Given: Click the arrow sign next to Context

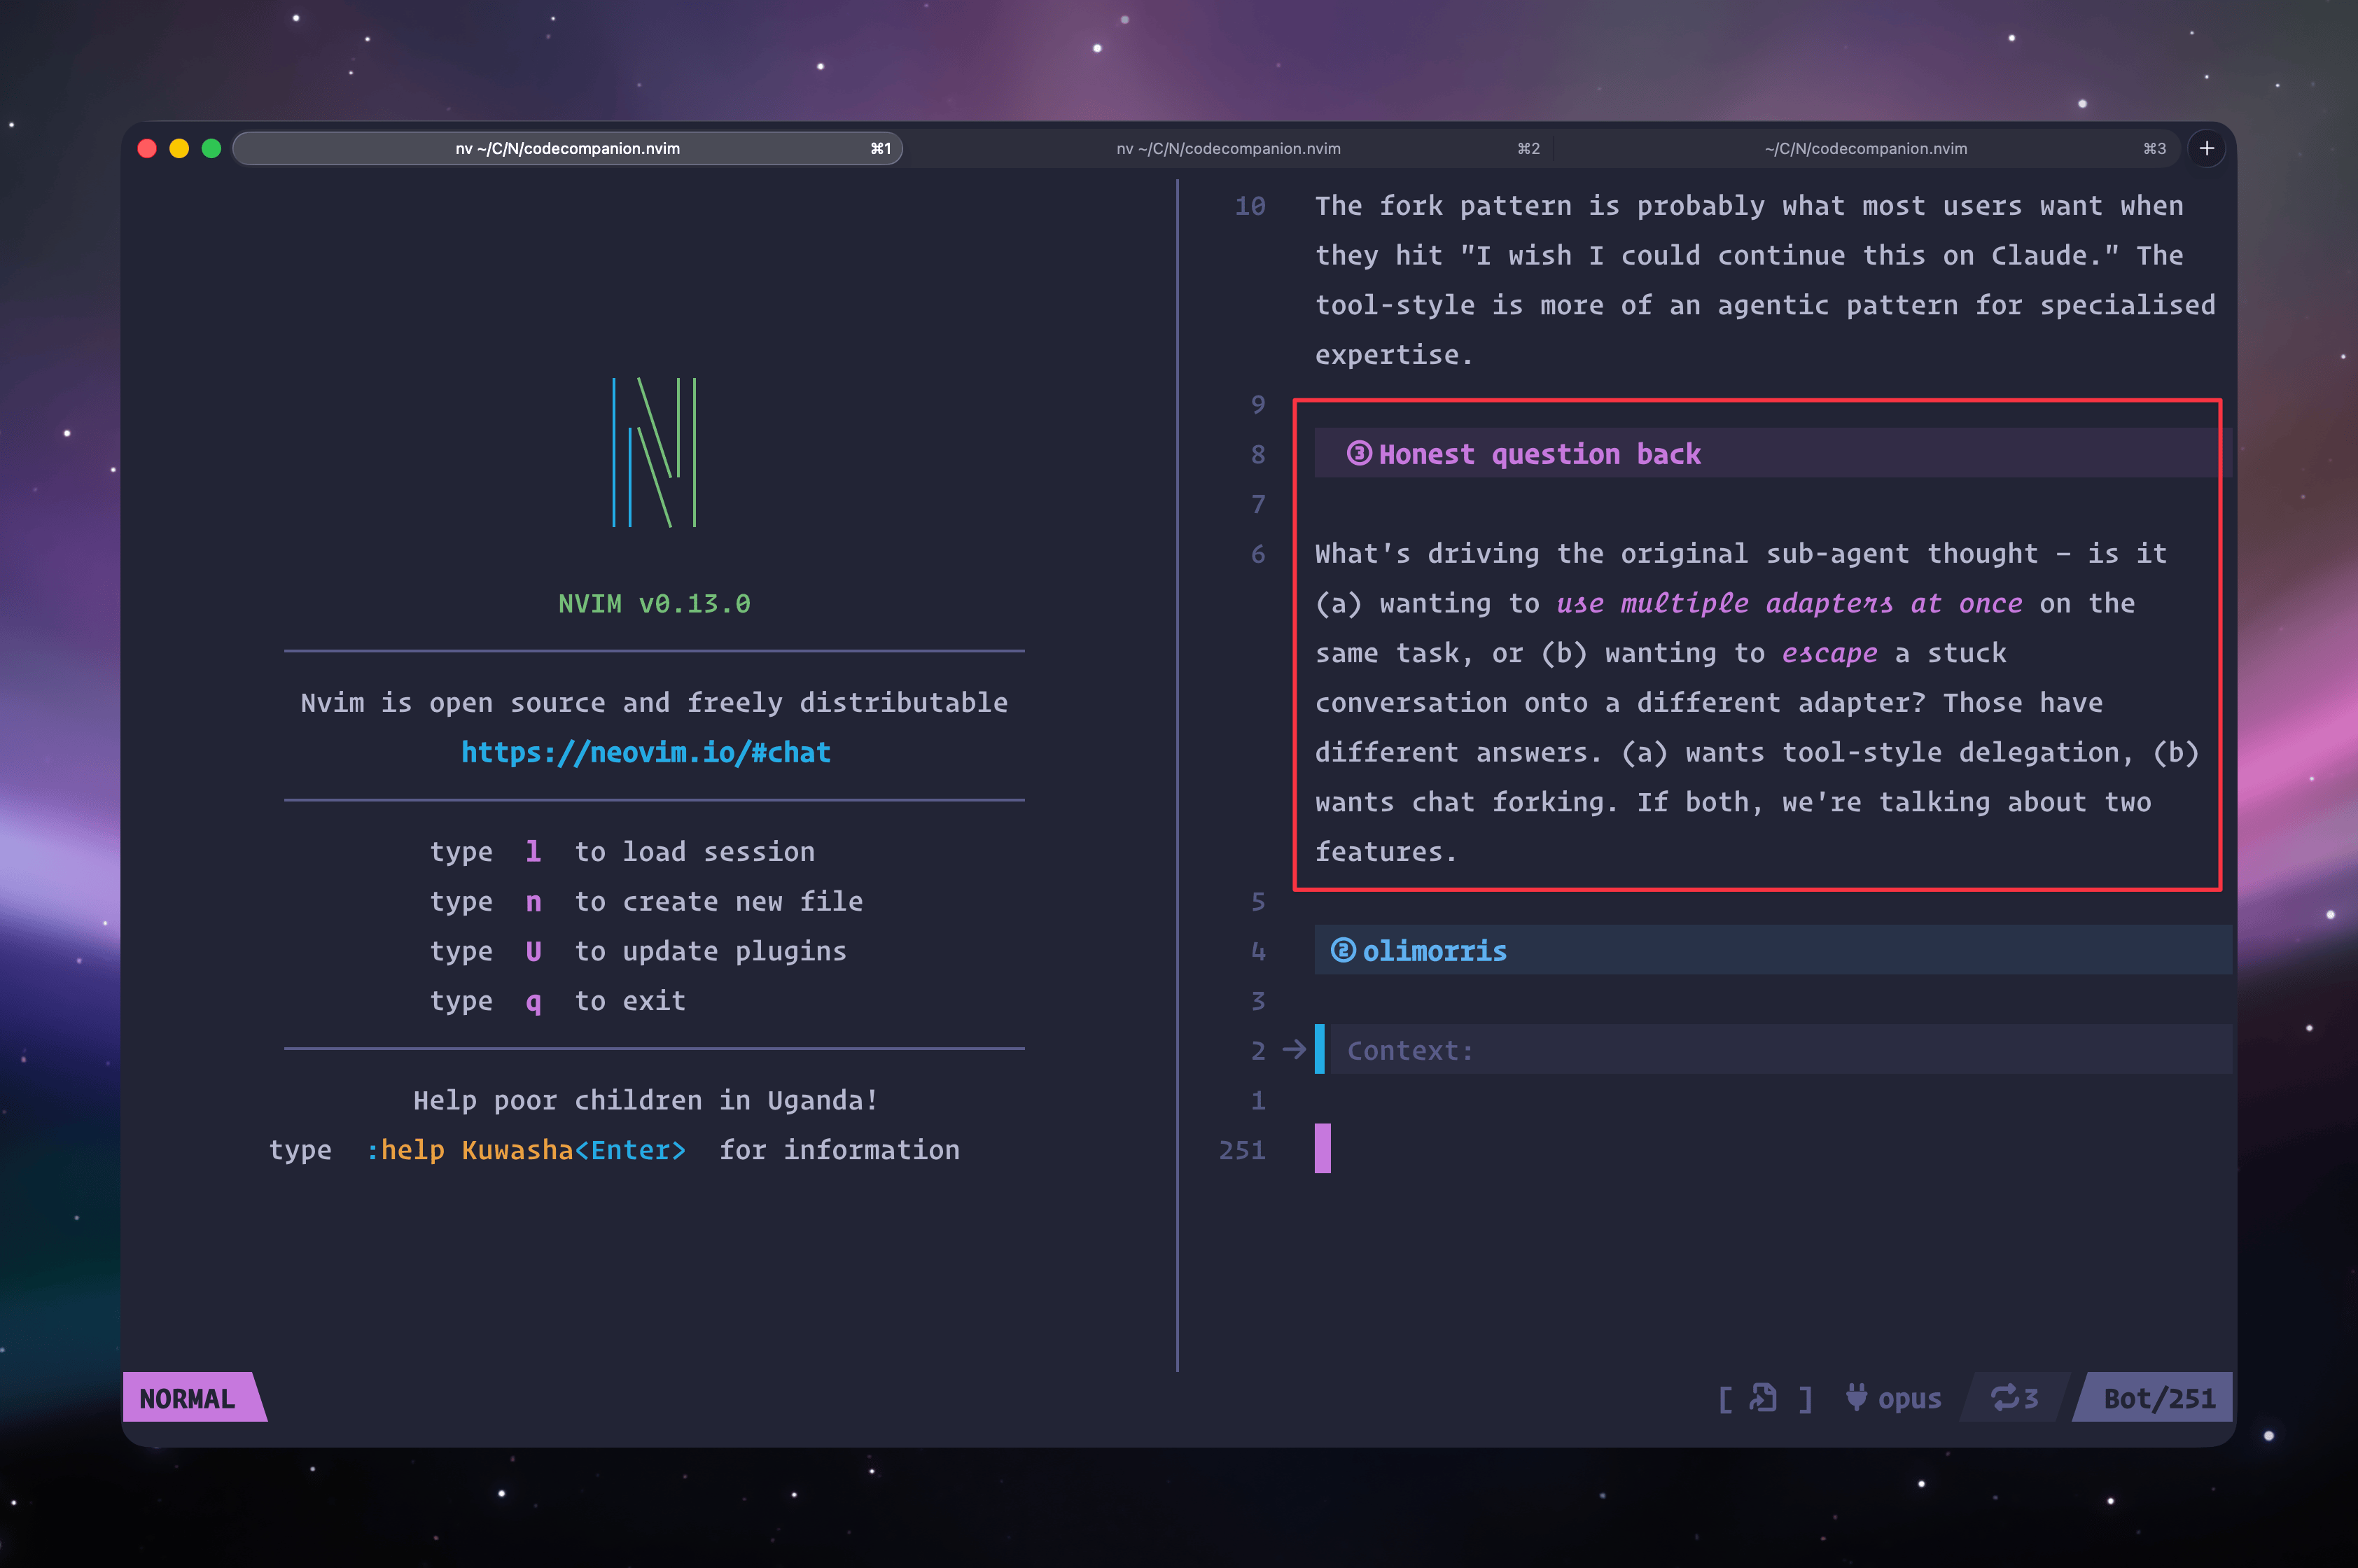Looking at the screenshot, I should coord(1294,1050).
